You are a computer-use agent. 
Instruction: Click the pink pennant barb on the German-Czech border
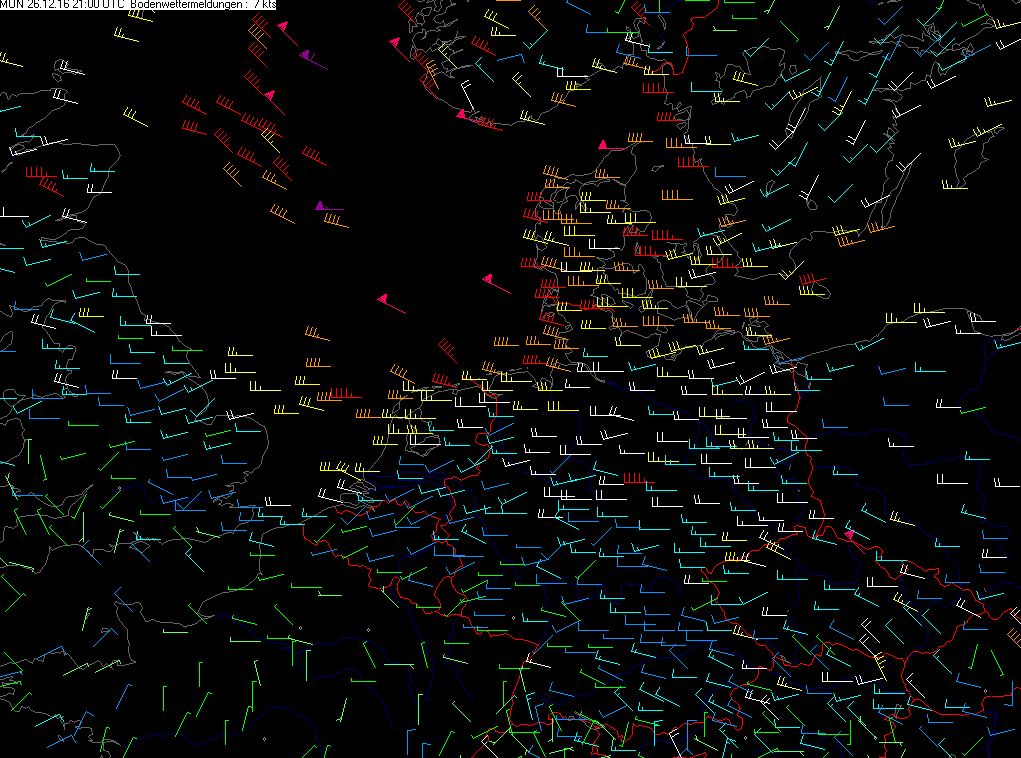coord(854,539)
